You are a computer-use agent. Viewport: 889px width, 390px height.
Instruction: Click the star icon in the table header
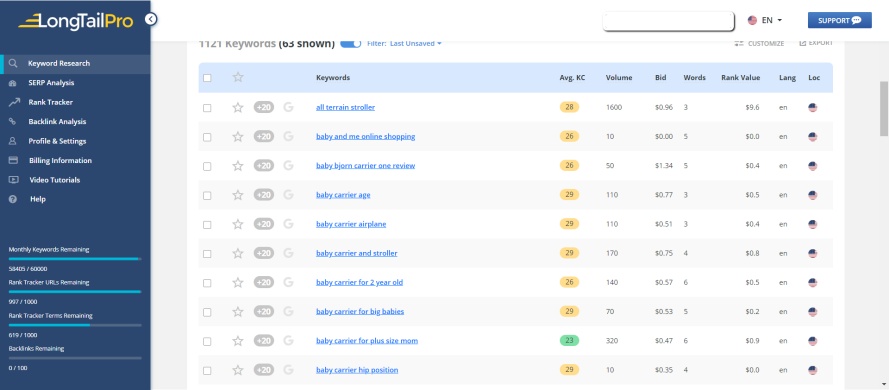tap(238, 77)
